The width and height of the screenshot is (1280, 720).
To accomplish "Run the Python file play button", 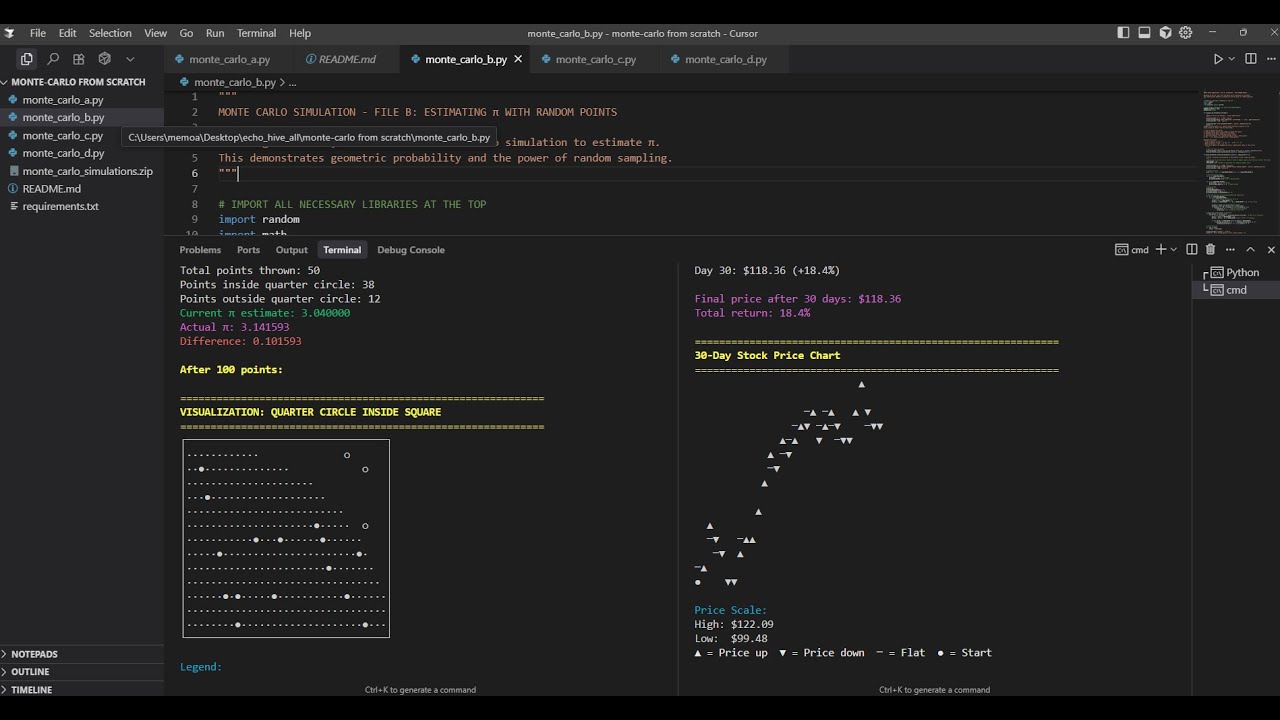I will point(1217,59).
